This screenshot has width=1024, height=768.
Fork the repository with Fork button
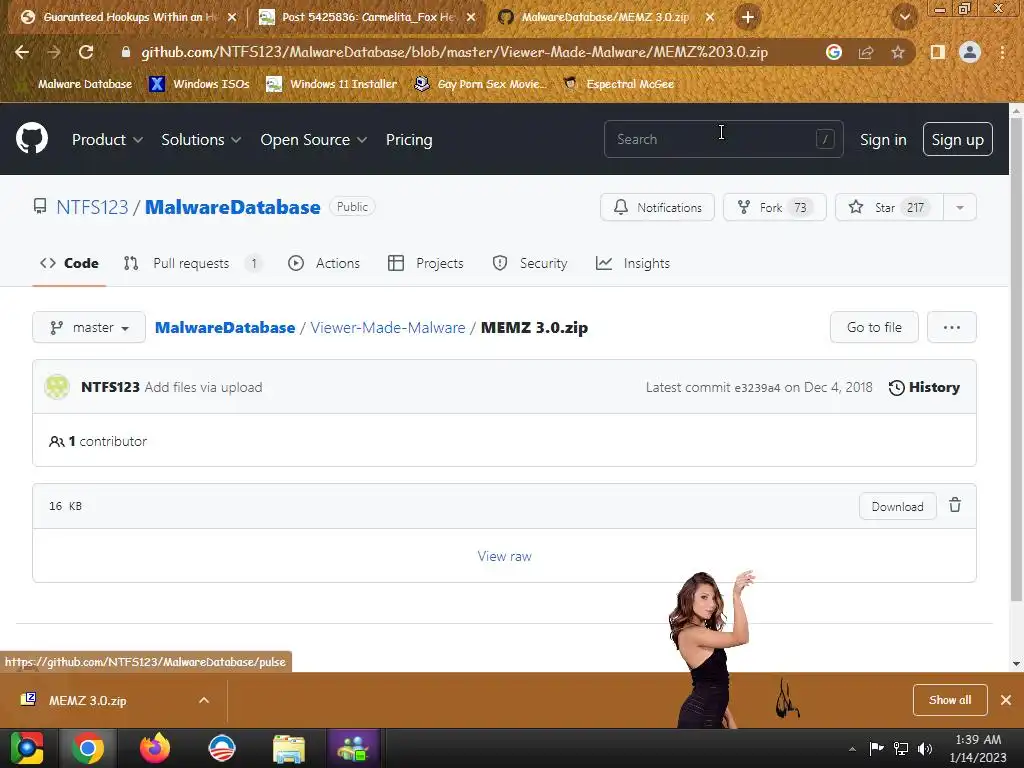click(x=775, y=208)
